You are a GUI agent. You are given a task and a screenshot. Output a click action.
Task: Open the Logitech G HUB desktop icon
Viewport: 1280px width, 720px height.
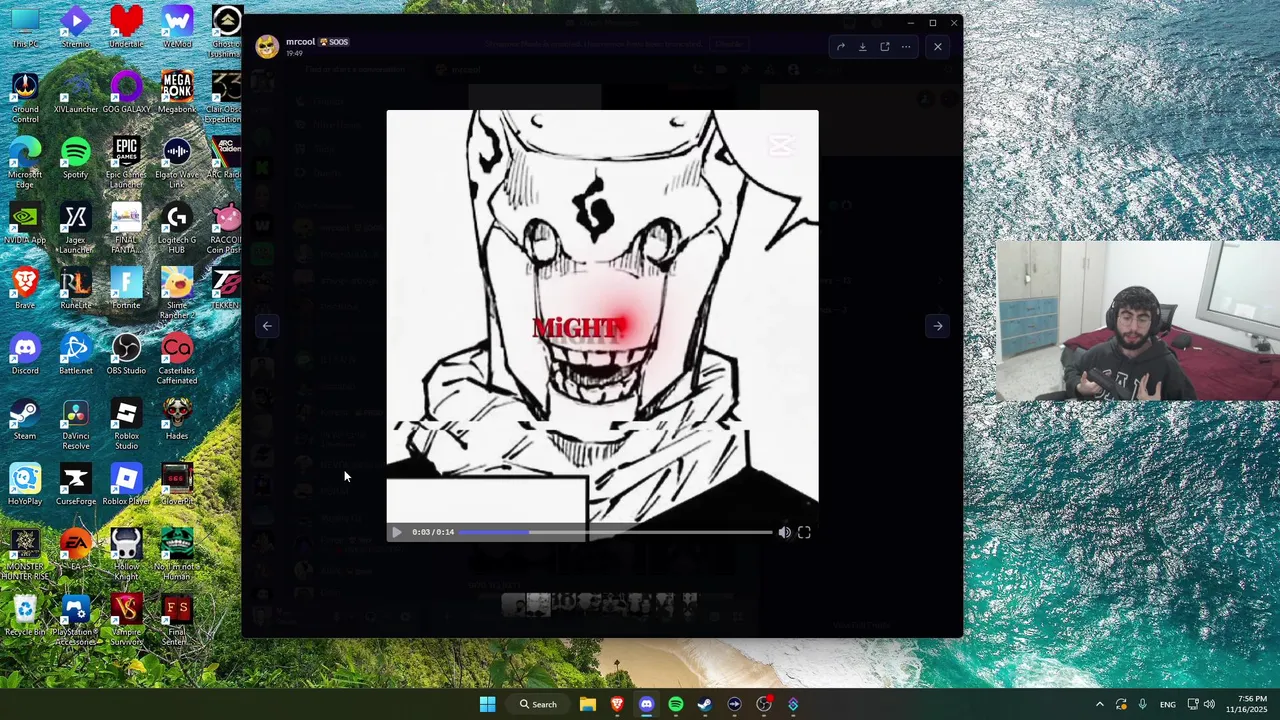click(x=177, y=228)
